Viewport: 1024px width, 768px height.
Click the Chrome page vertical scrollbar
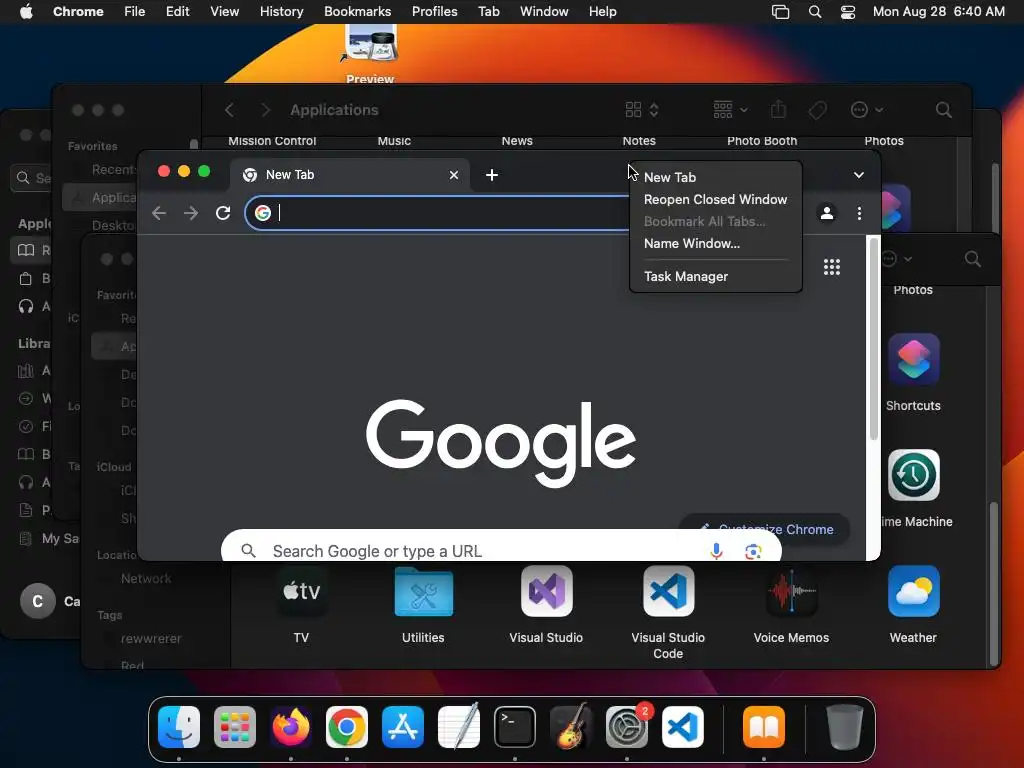coord(873,341)
